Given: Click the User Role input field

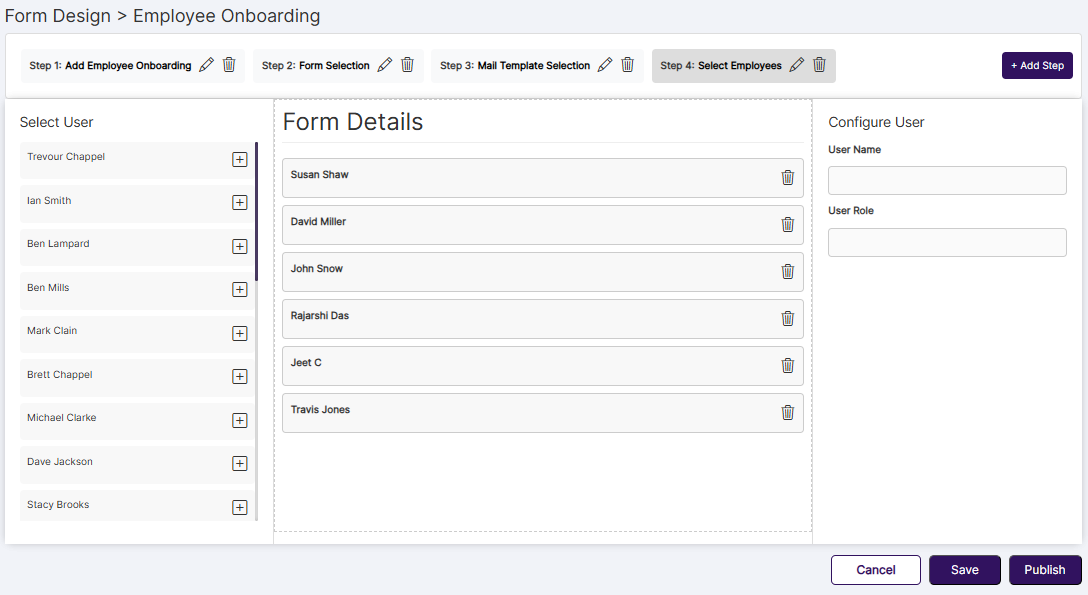Looking at the screenshot, I should pyautogui.click(x=946, y=242).
